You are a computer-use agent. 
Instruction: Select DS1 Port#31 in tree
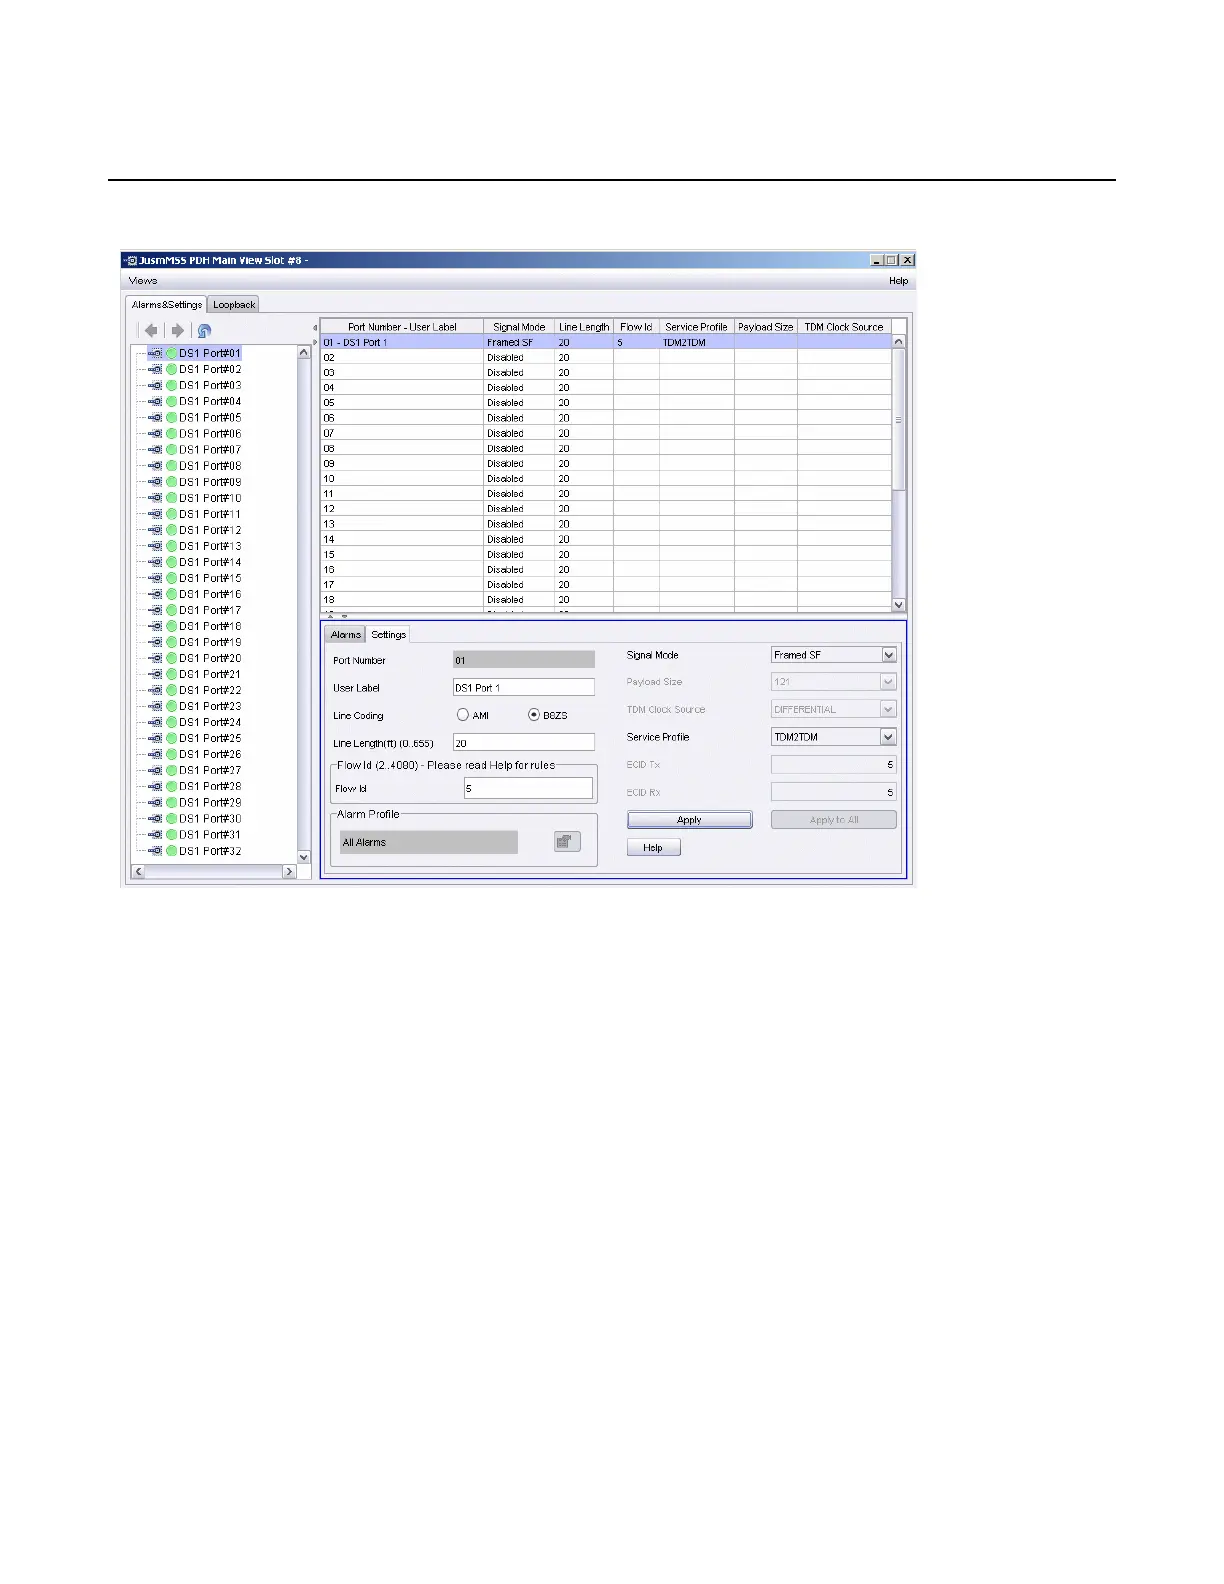click(210, 834)
